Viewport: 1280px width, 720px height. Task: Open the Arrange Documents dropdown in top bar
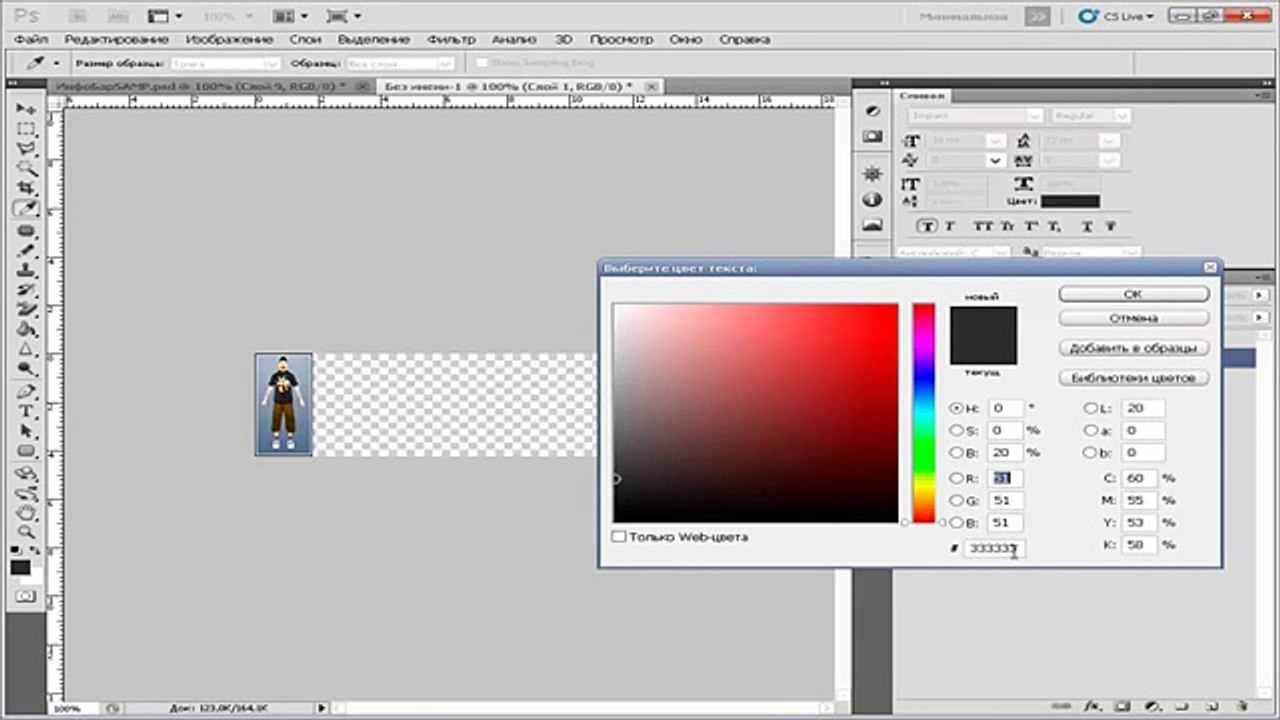pos(289,16)
